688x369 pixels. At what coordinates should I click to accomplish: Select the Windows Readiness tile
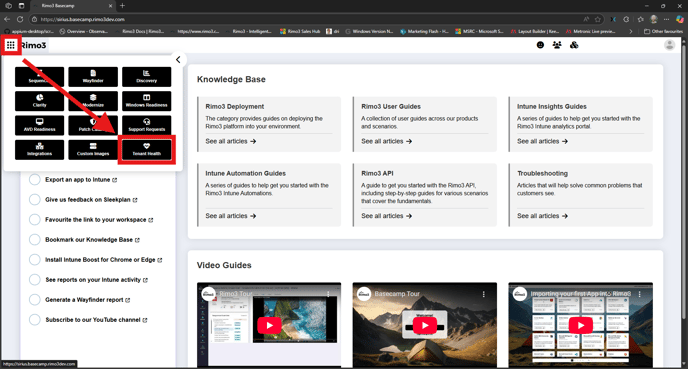(147, 101)
